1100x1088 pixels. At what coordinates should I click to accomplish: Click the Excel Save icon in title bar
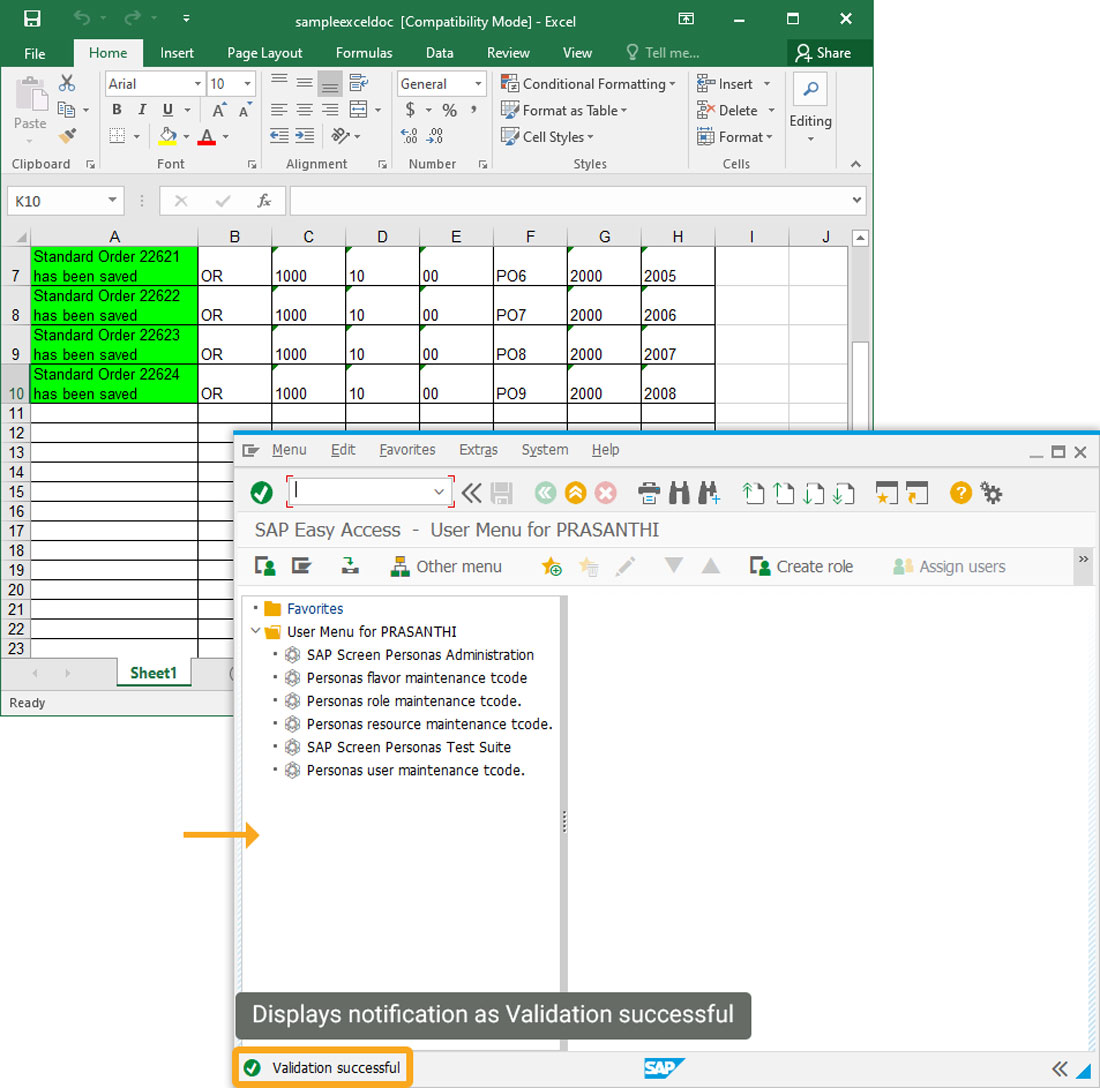point(32,18)
